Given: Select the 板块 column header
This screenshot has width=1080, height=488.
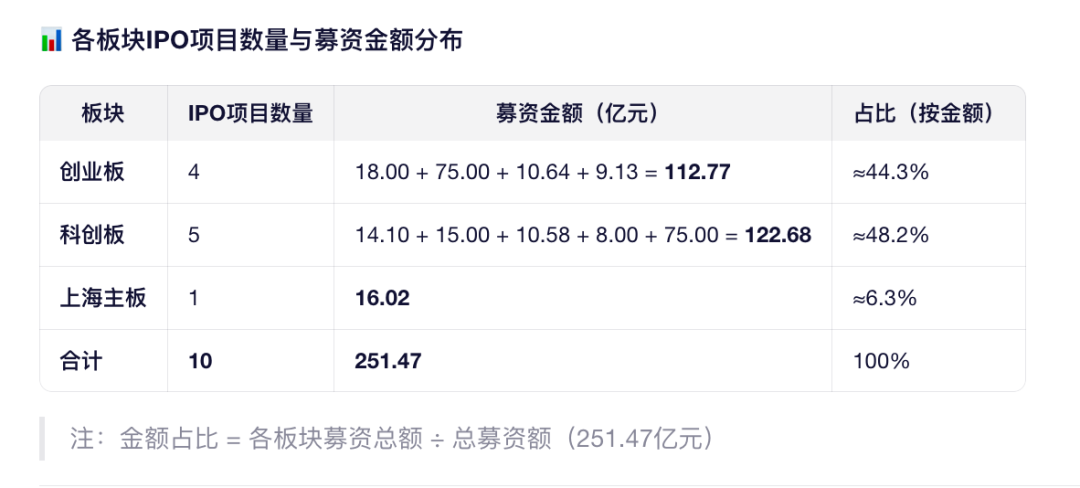Looking at the screenshot, I should [104, 113].
